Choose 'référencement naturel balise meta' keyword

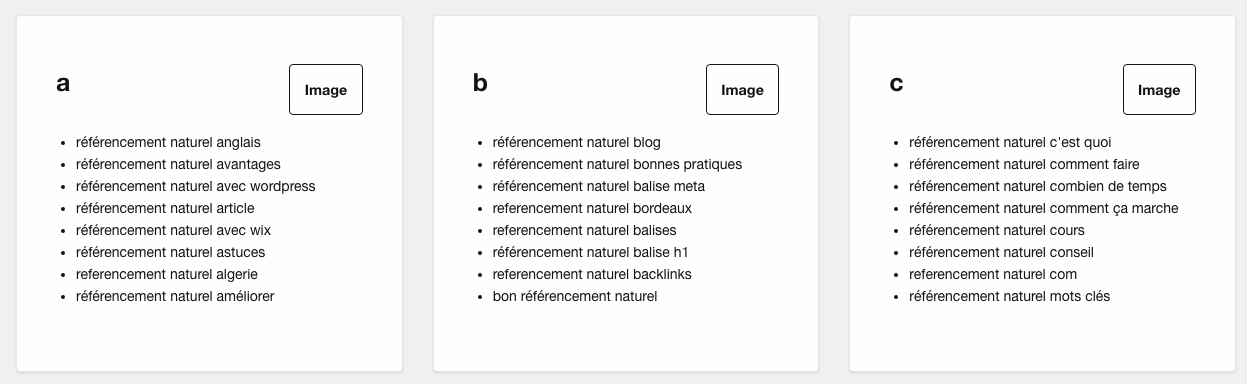[x=599, y=186]
